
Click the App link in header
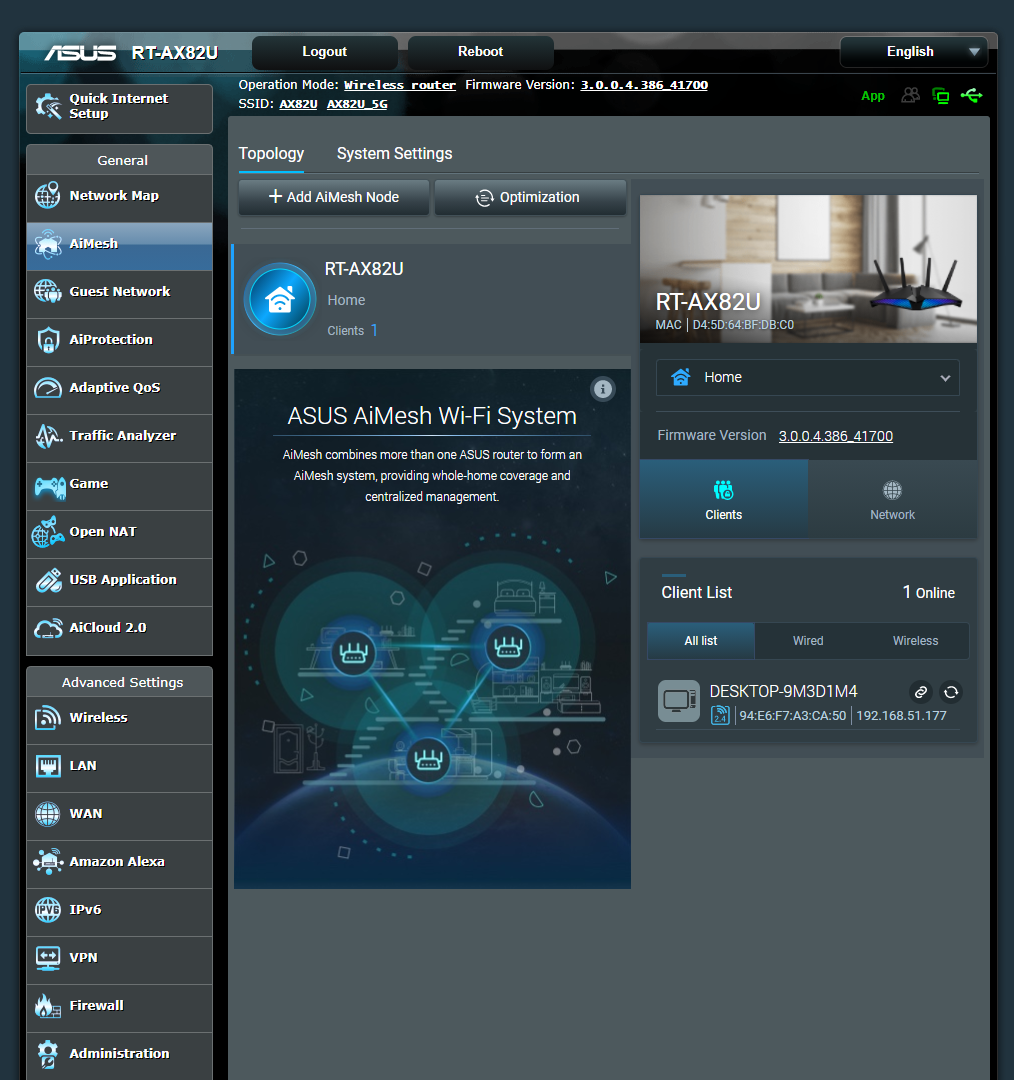click(873, 96)
